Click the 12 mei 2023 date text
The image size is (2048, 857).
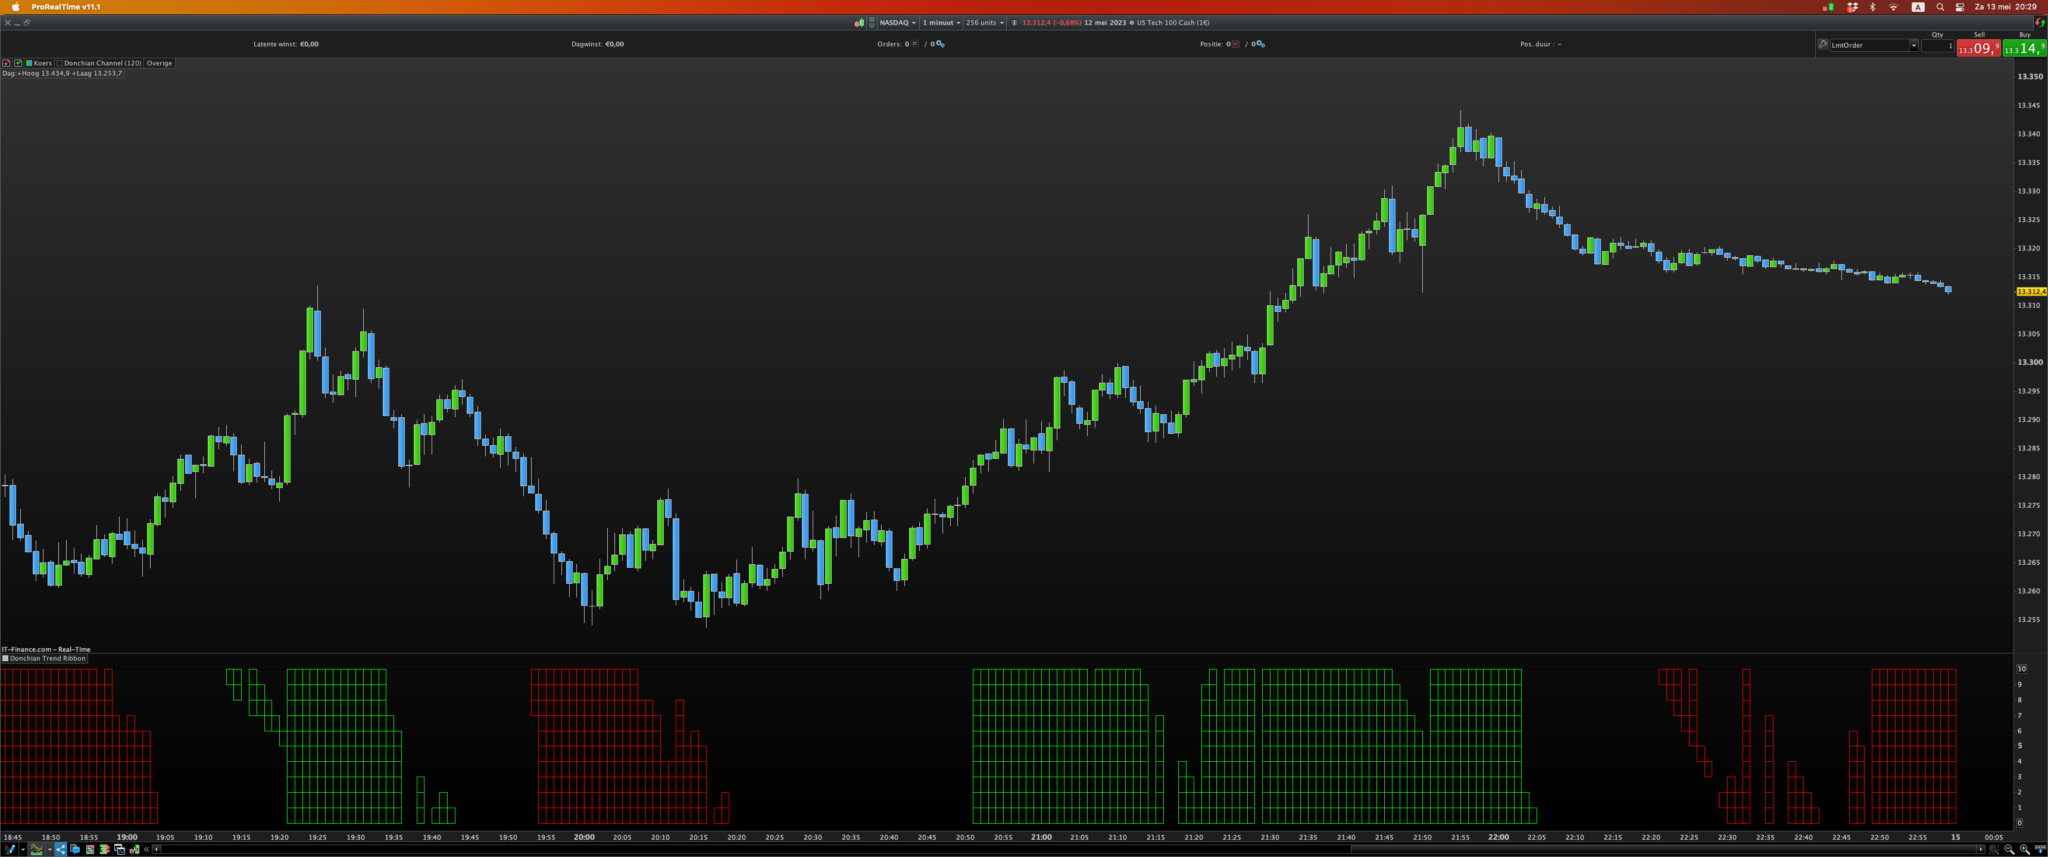pyautogui.click(x=1105, y=22)
